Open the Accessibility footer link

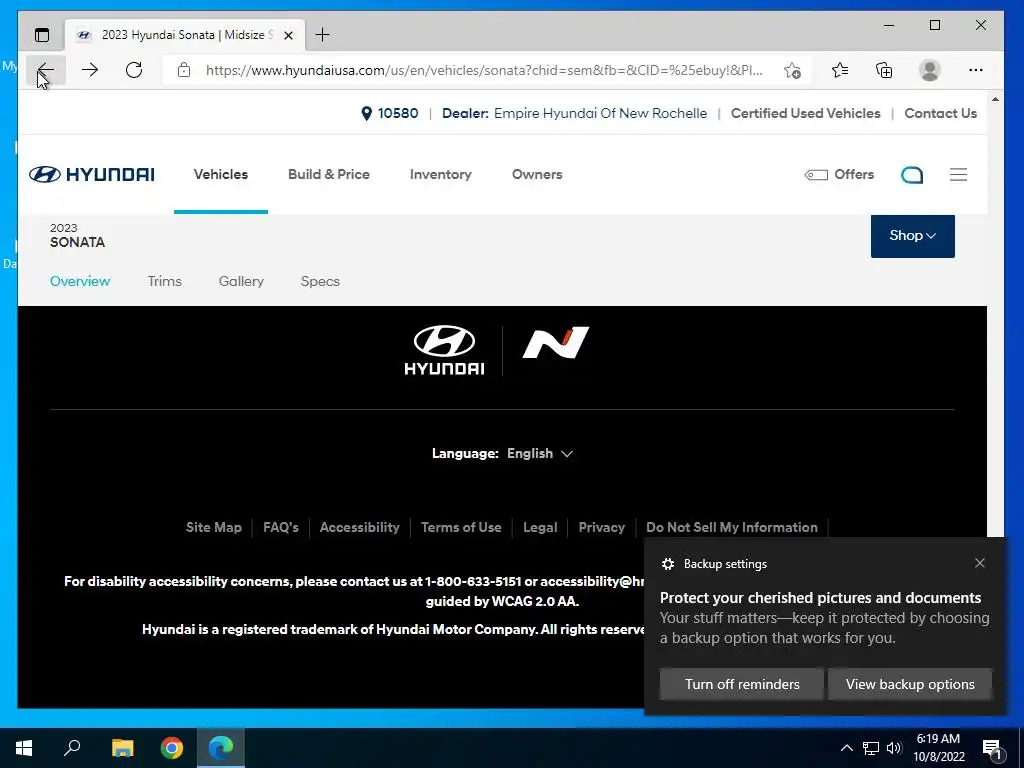point(359,527)
